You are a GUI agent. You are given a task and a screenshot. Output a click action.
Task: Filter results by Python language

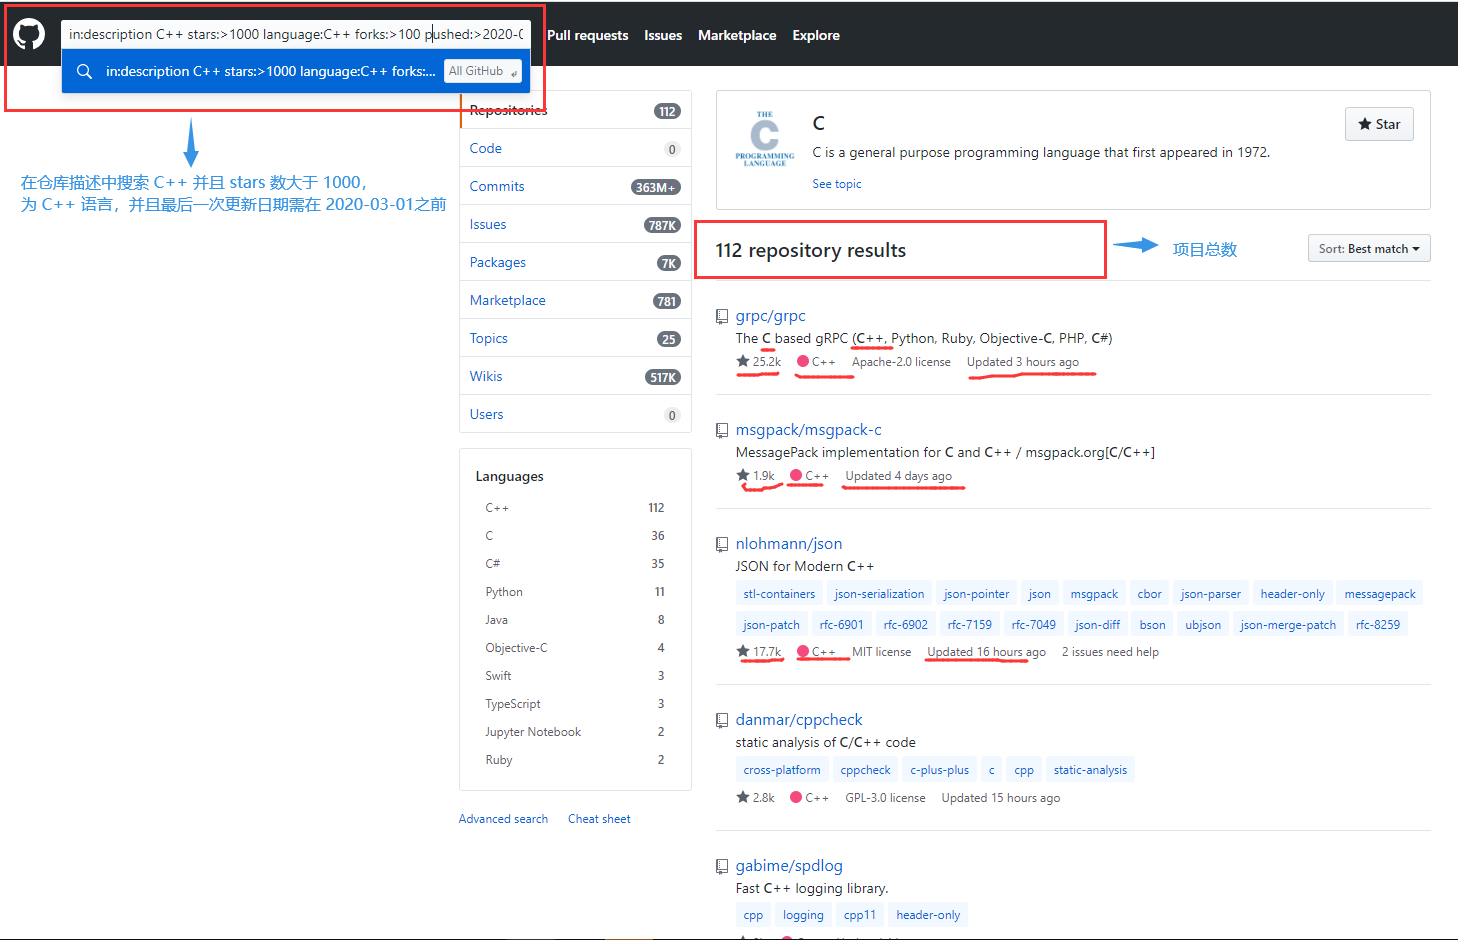point(575,592)
